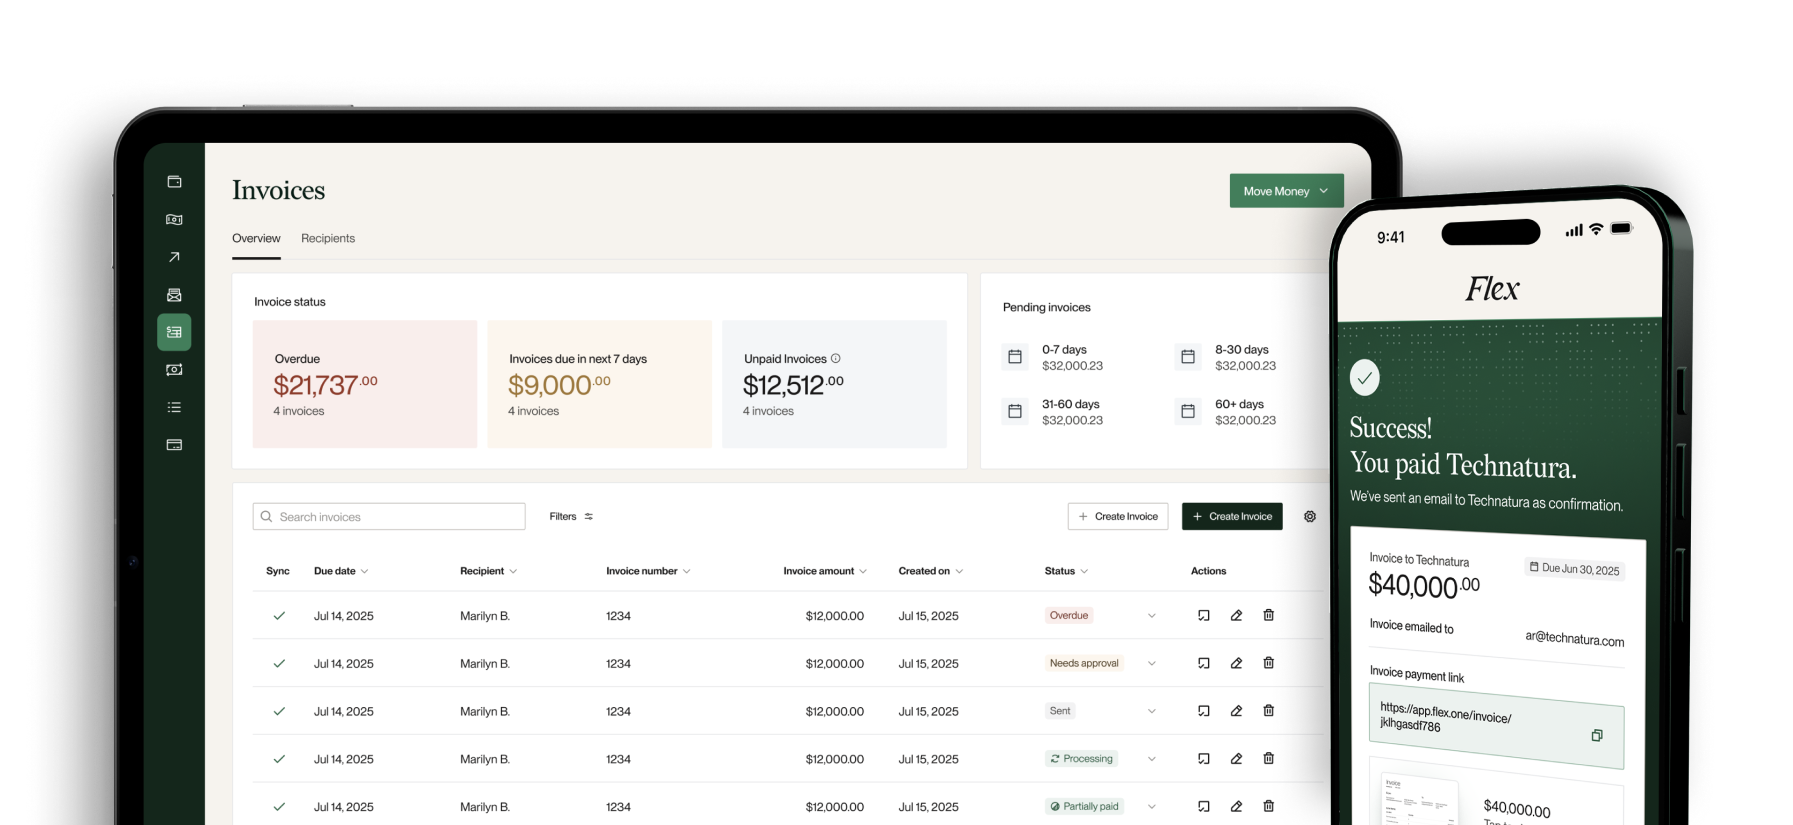Open the Unpaid Invoices $12,512 card
This screenshot has width=1793, height=825.
(834, 384)
